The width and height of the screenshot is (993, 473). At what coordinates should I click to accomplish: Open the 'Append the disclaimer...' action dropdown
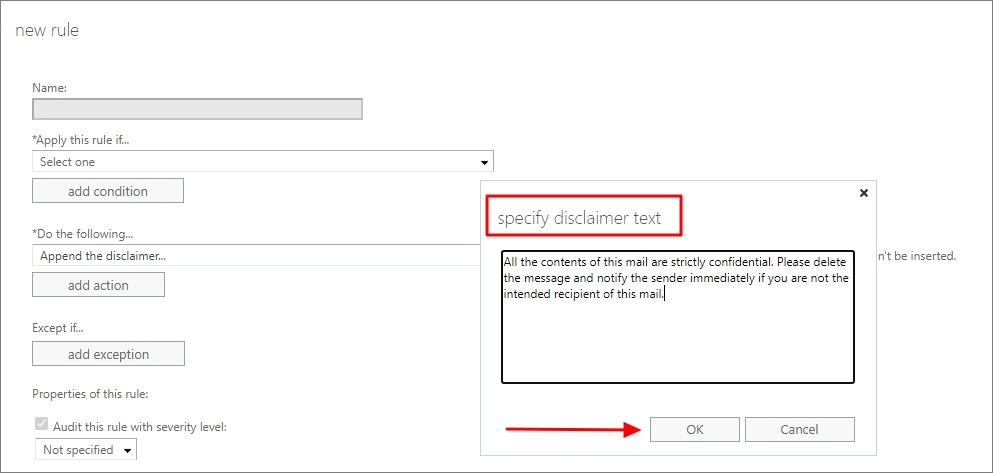[x=256, y=255]
